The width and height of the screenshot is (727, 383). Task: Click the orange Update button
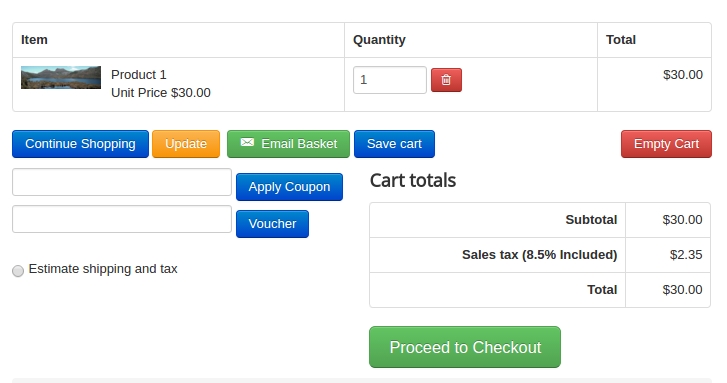tap(186, 144)
